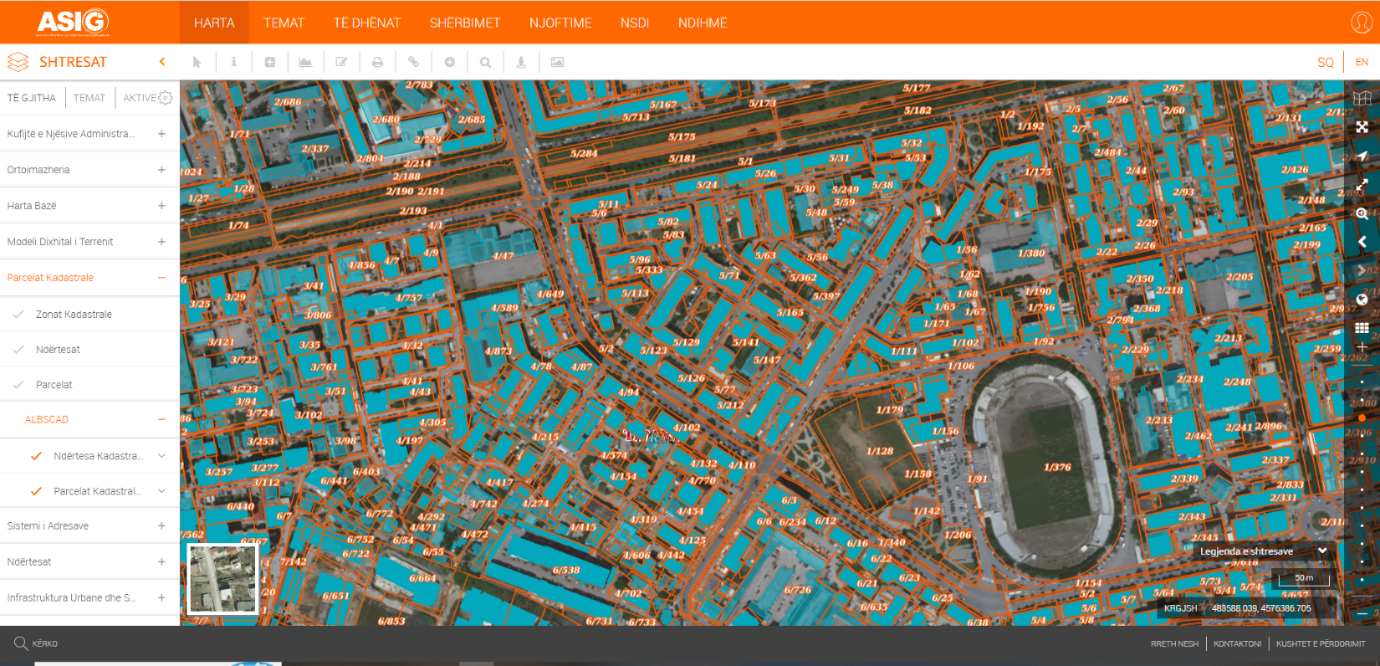Switch language to EN
1380x666 pixels.
click(x=1361, y=62)
